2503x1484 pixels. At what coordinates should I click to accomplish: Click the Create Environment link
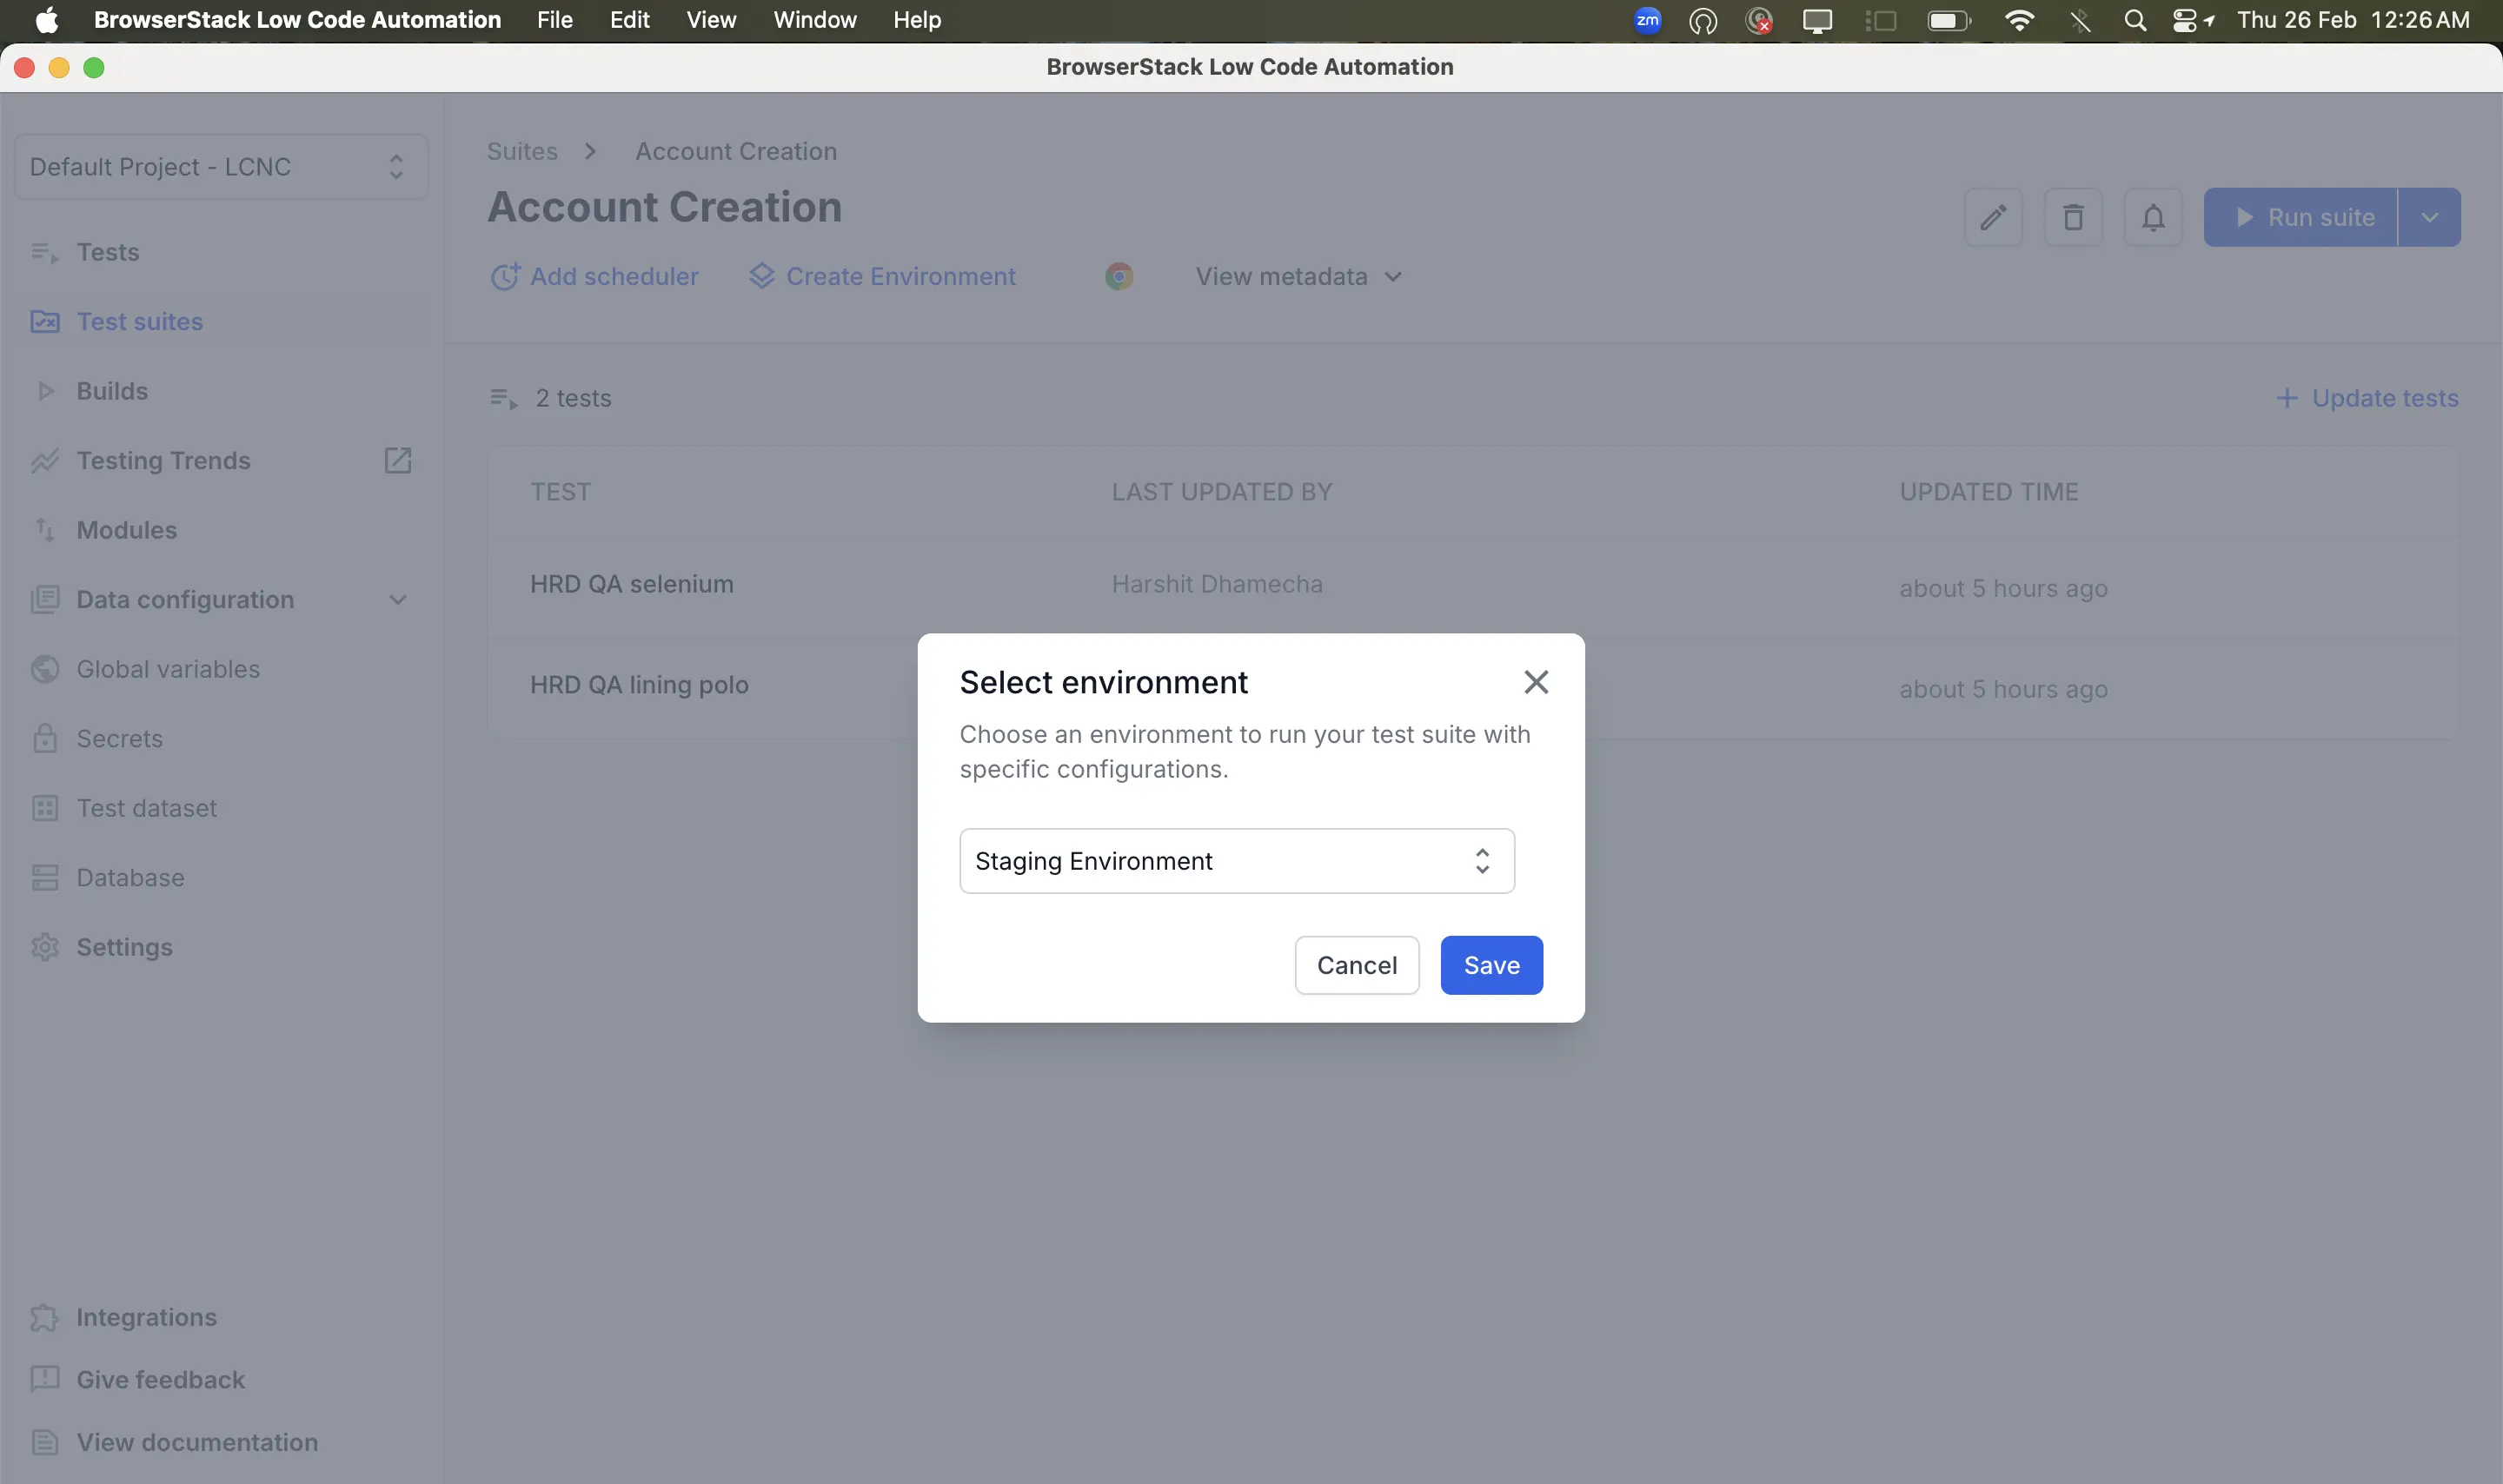point(900,276)
